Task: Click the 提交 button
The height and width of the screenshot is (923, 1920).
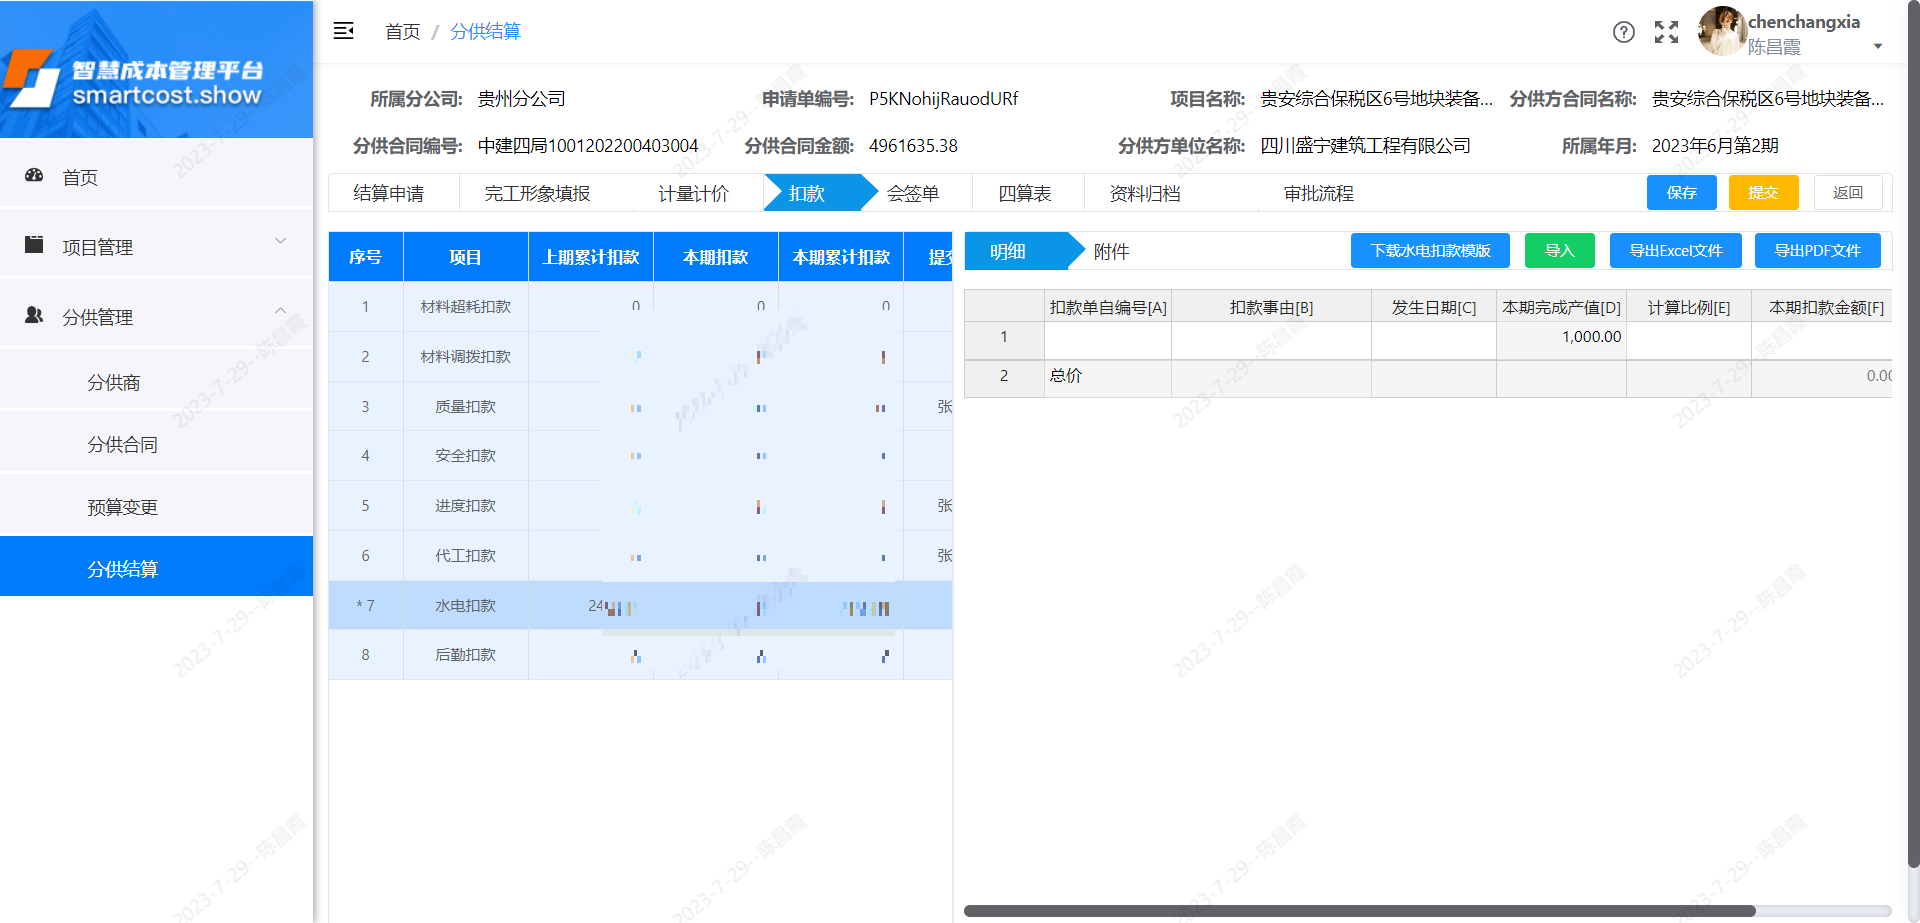Action: 1763,192
